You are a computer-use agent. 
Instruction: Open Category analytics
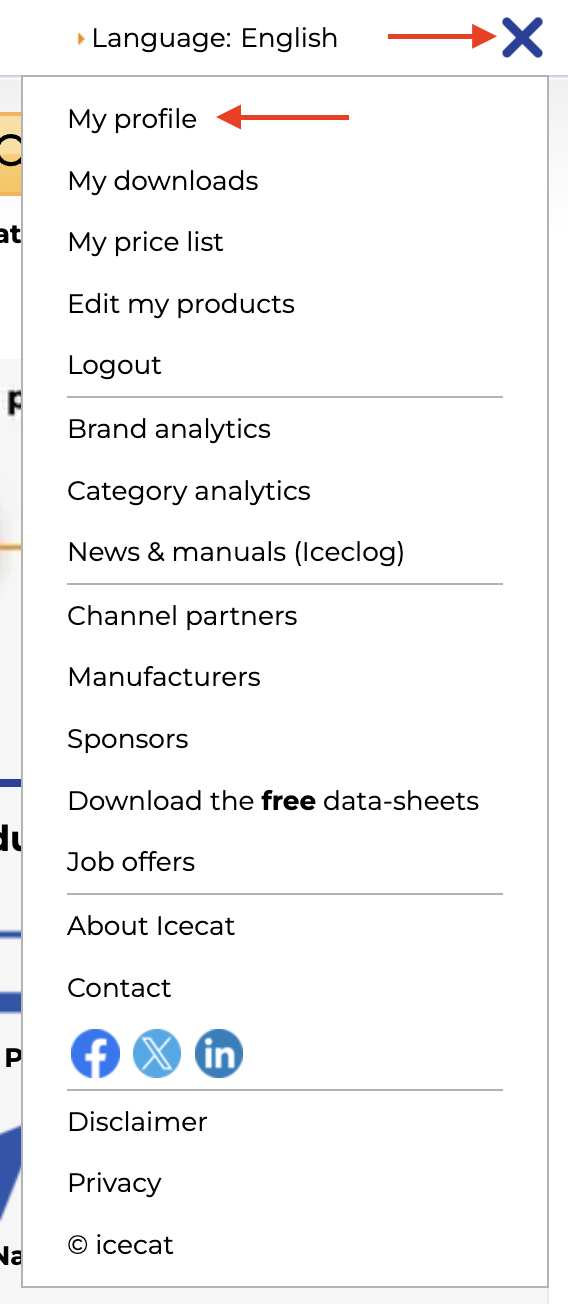coord(189,491)
